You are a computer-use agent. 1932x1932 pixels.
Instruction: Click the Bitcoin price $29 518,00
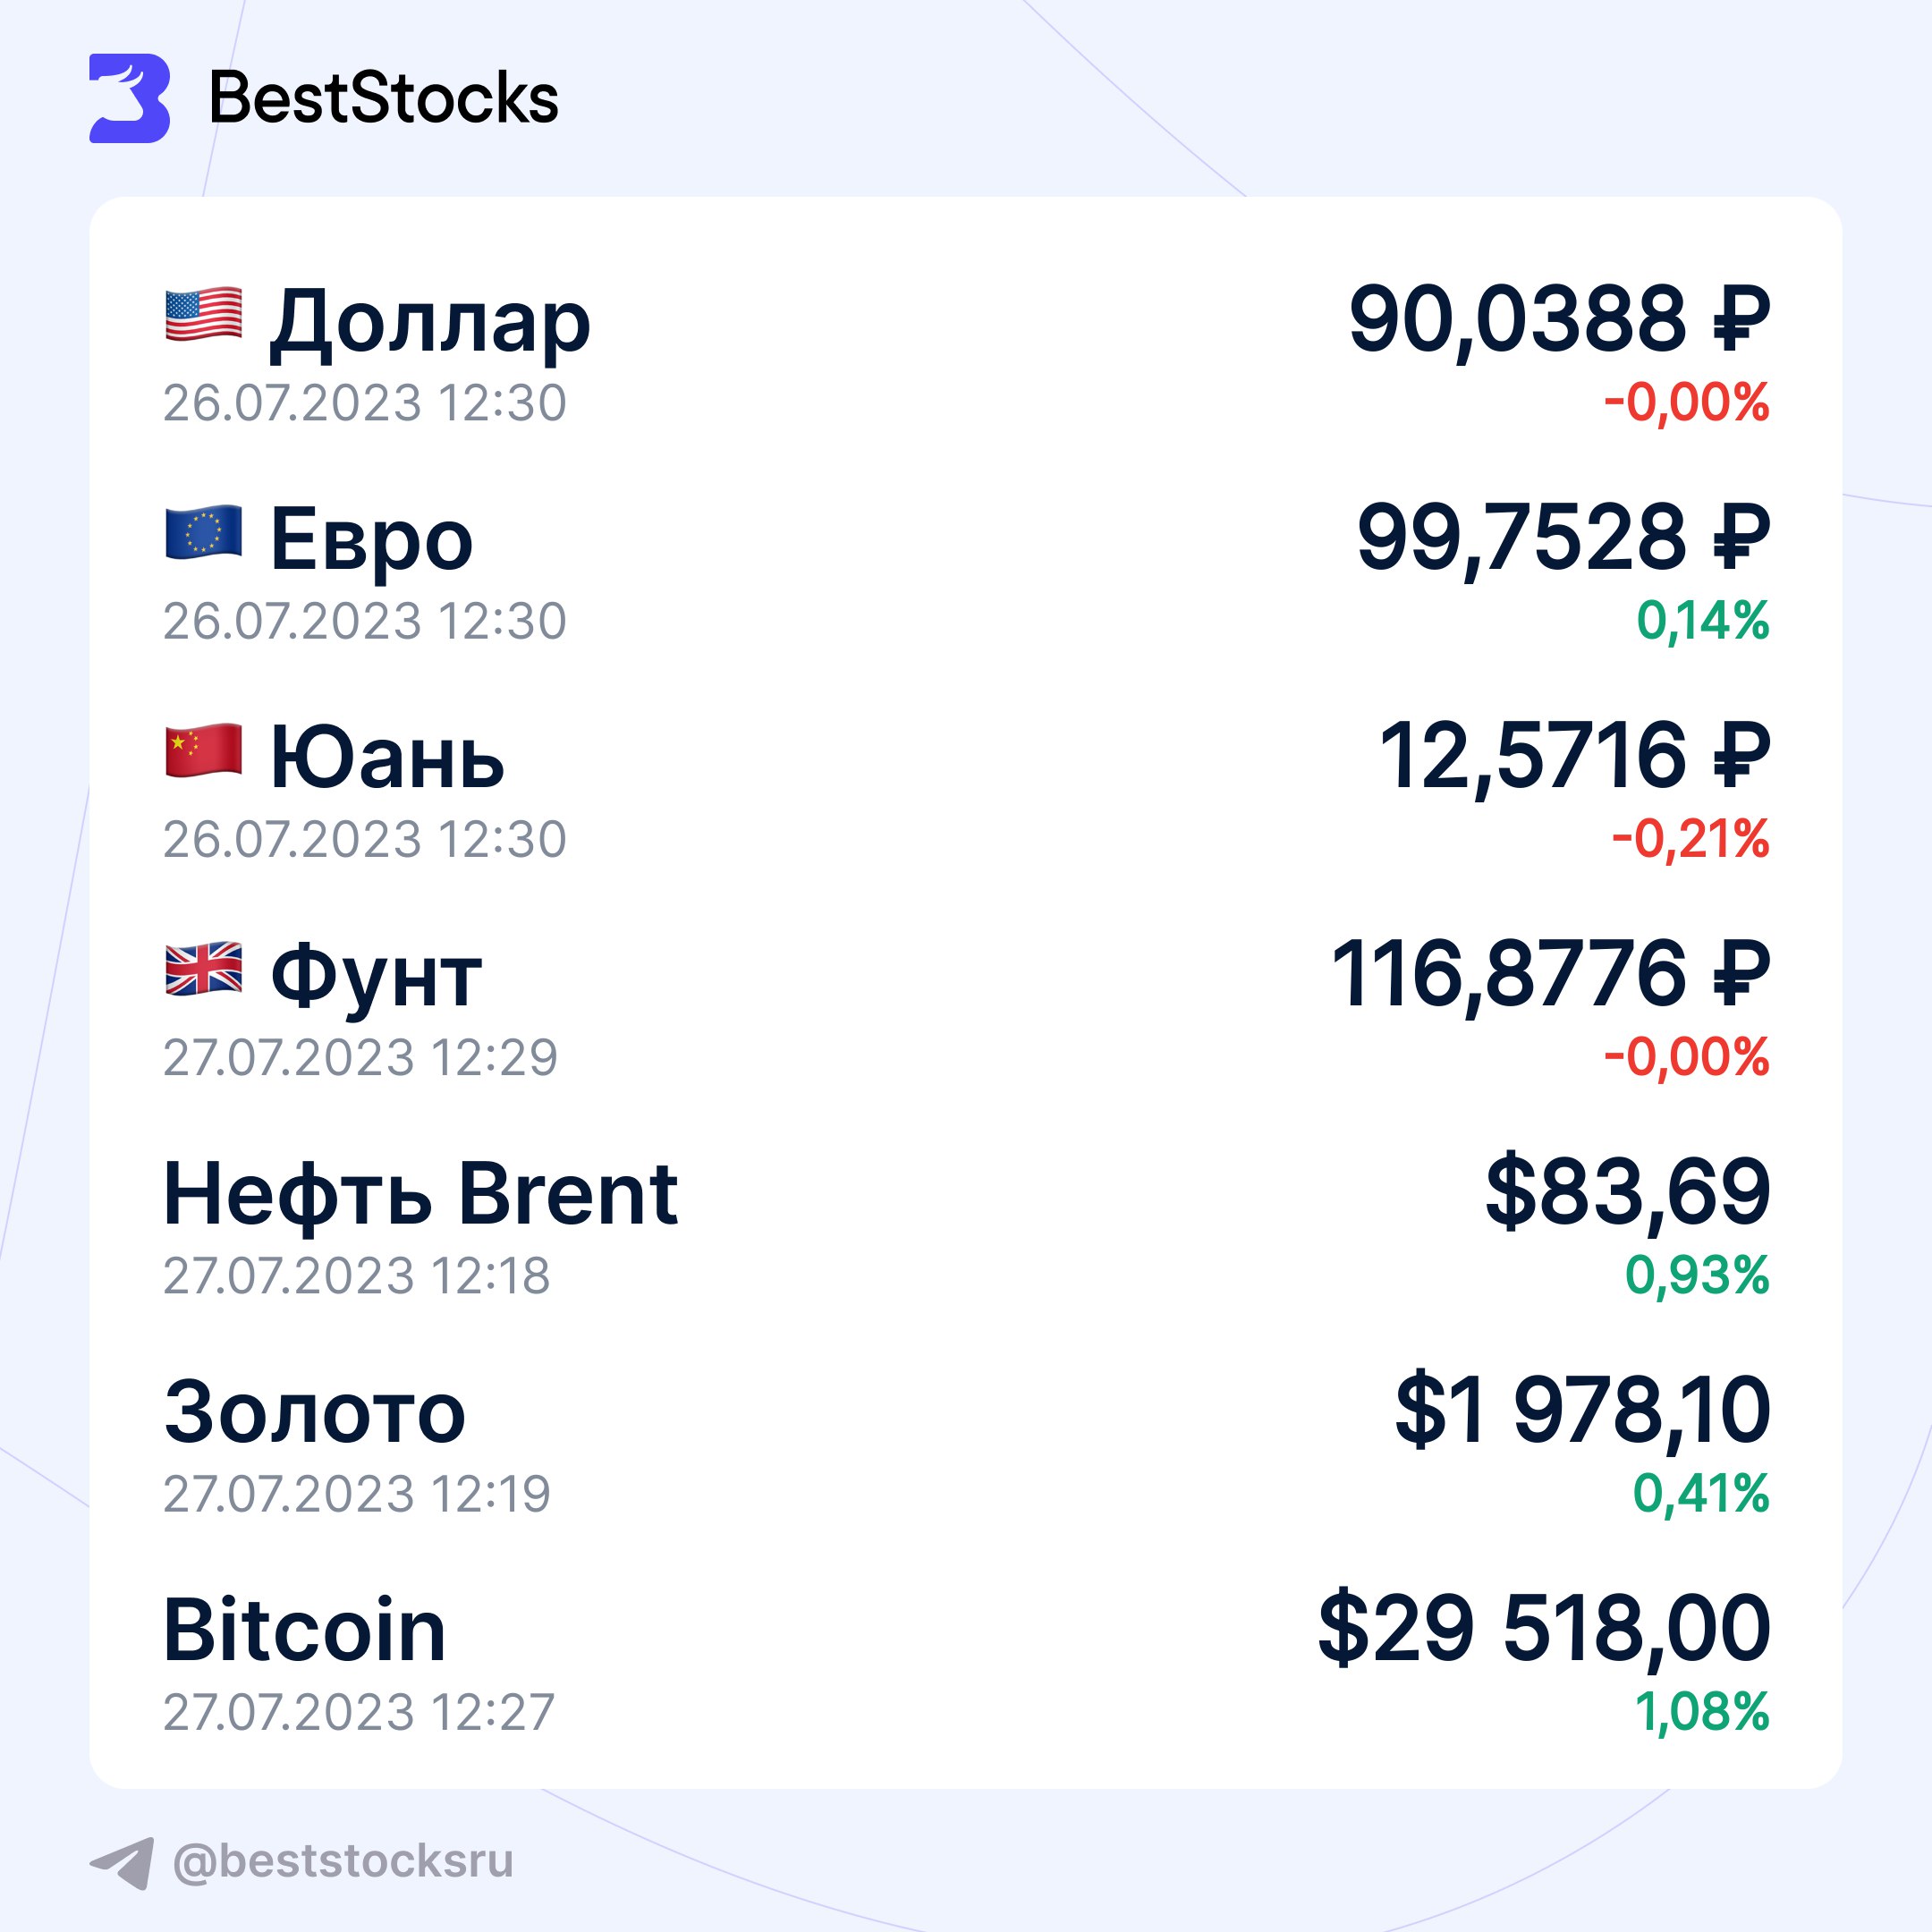click(x=1543, y=1628)
